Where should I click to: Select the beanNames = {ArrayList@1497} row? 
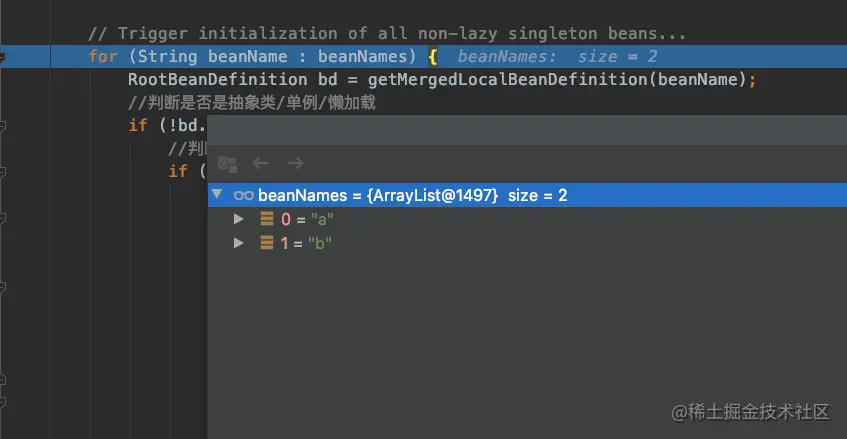527,195
